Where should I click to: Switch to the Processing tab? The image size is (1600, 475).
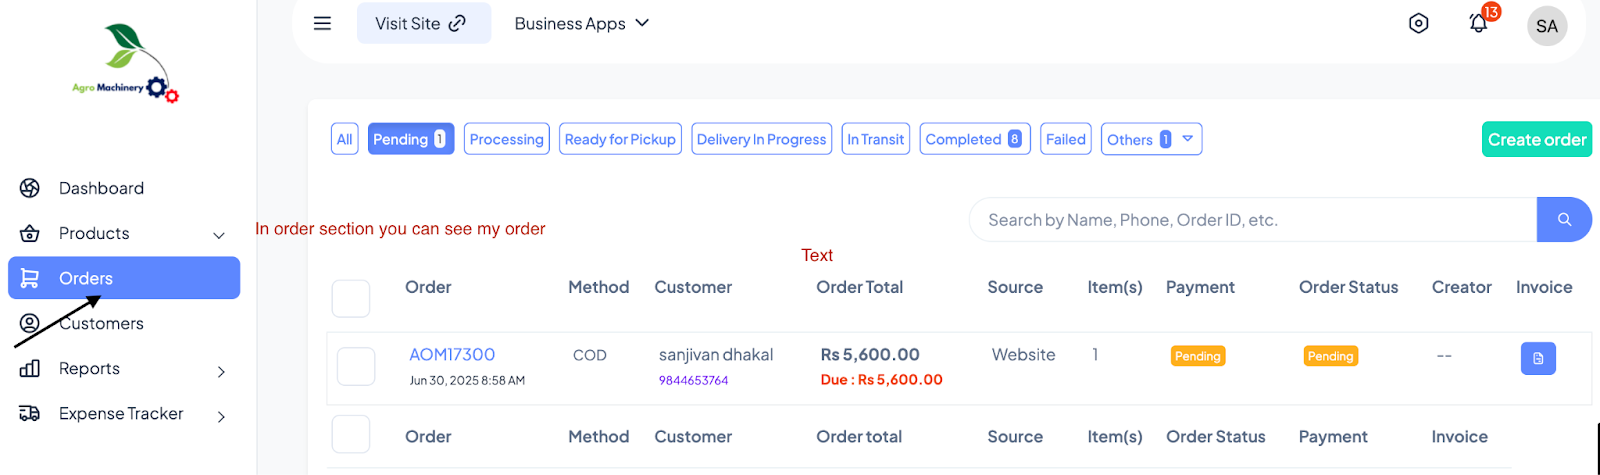pos(506,139)
